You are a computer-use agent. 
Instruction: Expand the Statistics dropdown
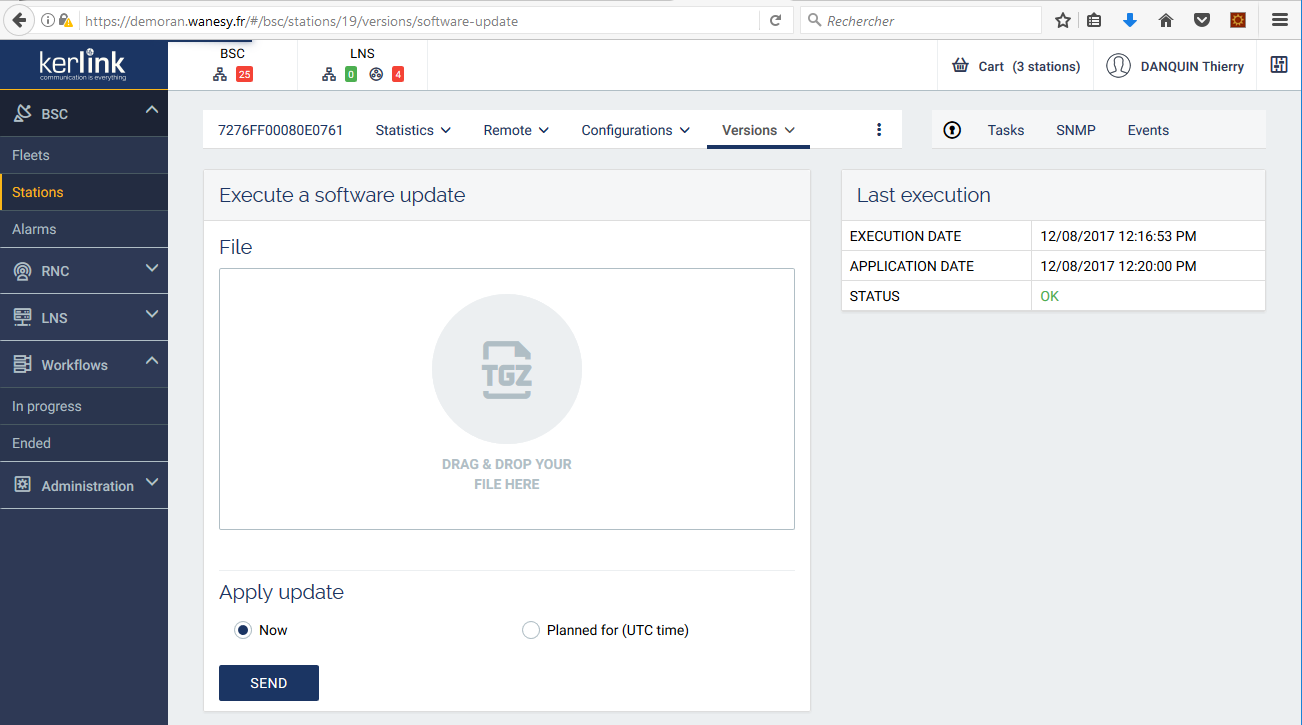coord(413,130)
